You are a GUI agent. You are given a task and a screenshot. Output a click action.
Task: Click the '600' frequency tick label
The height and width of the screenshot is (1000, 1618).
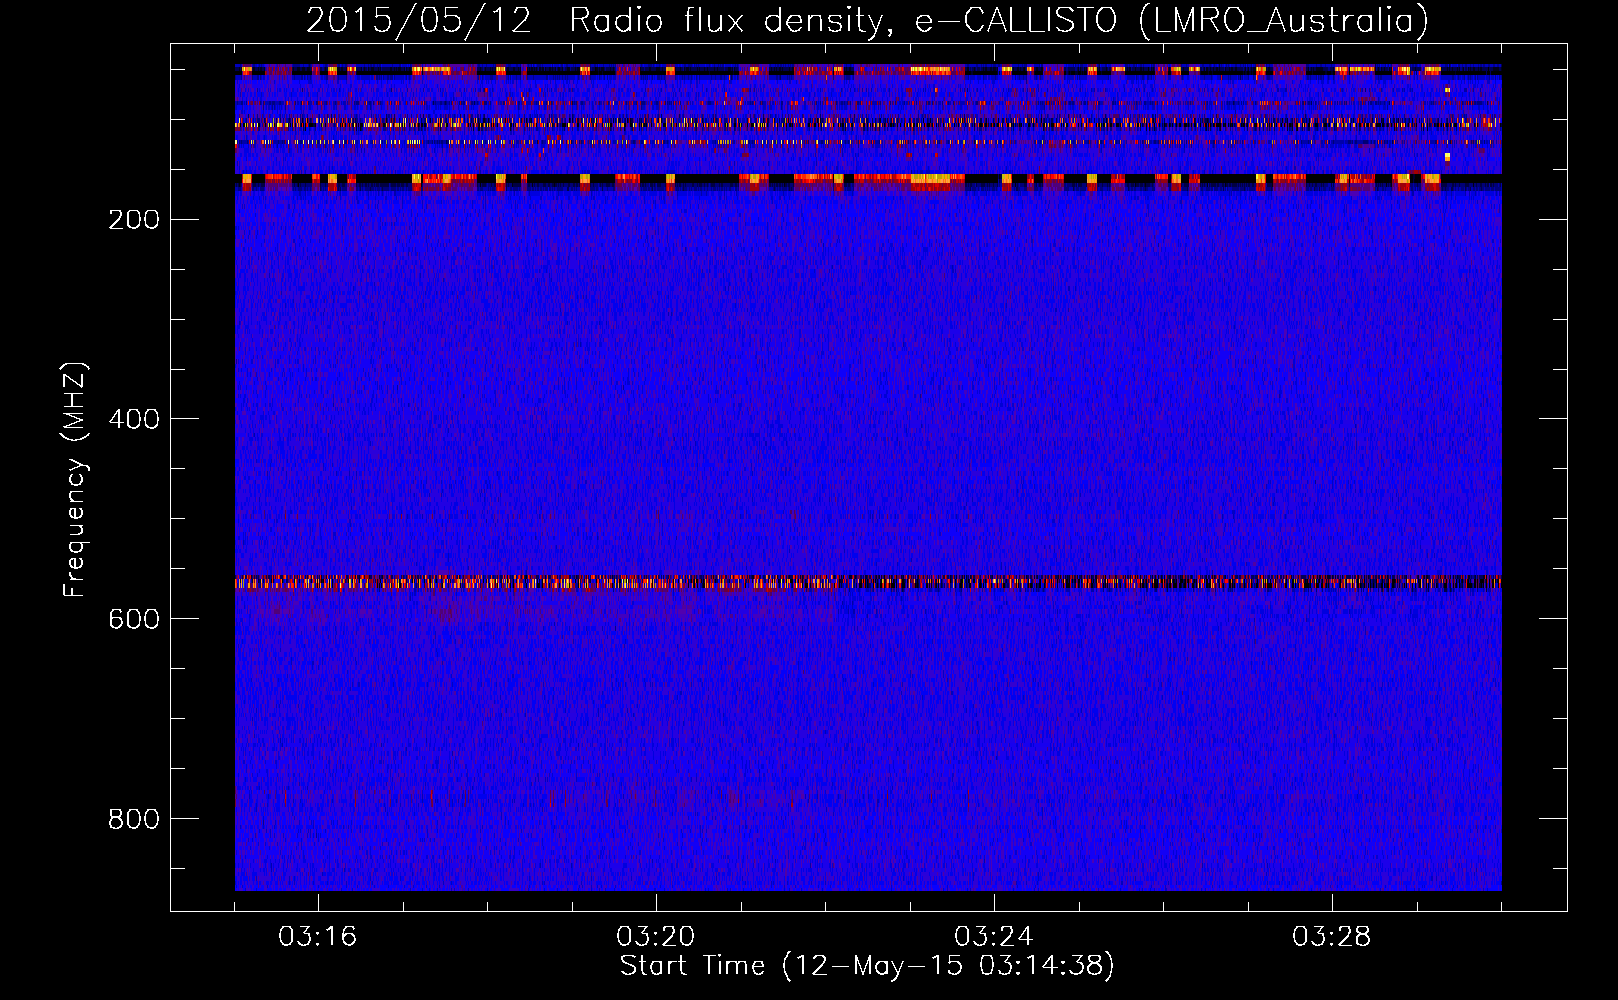click(134, 620)
